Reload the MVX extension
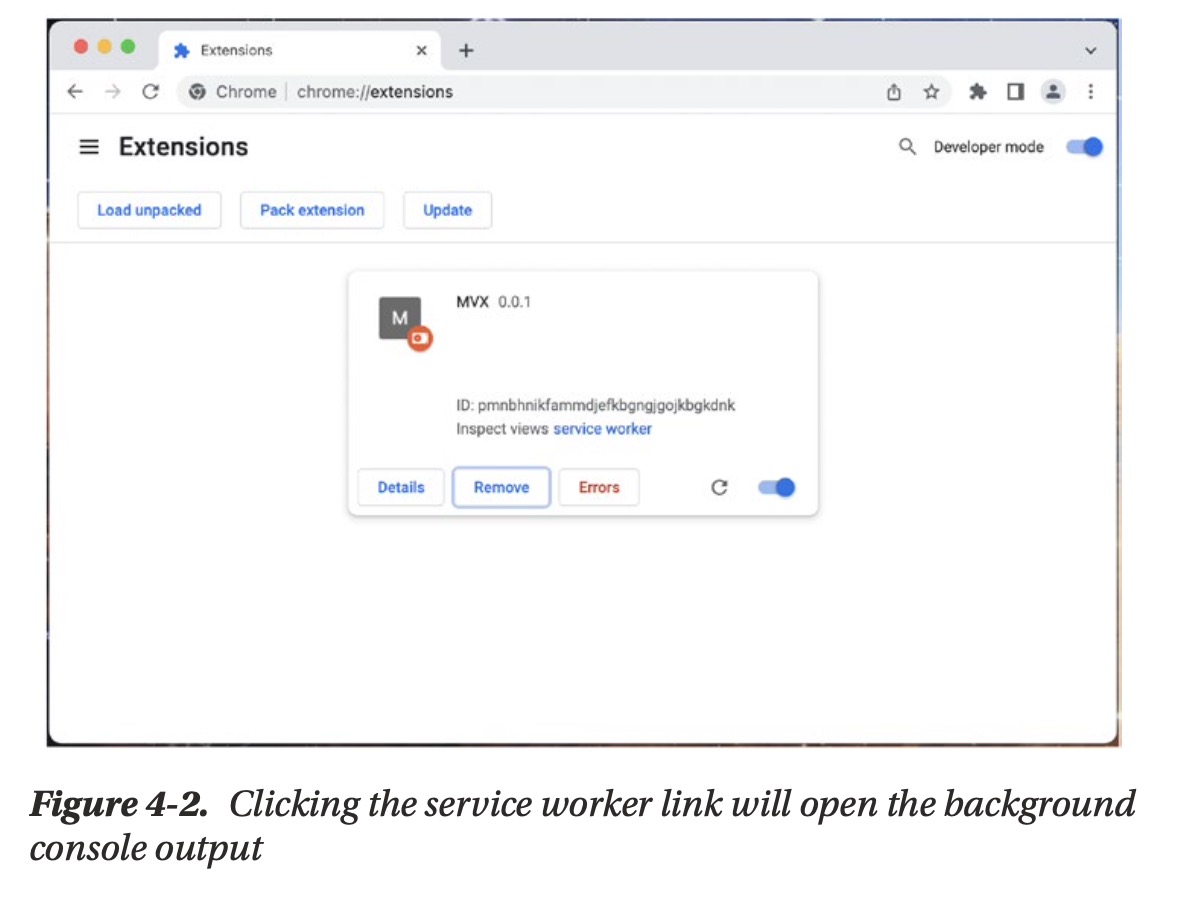Viewport: 1188px width, 902px height. point(718,488)
